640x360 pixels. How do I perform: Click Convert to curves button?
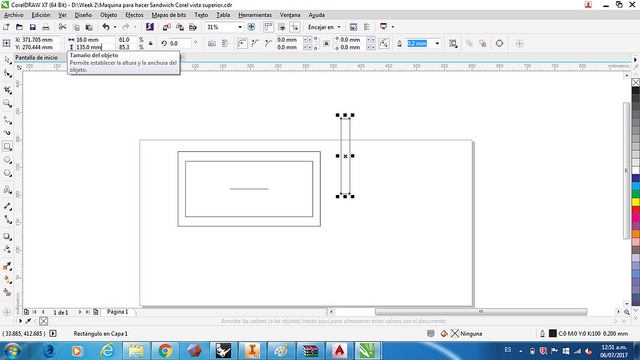pyautogui.click(x=499, y=43)
